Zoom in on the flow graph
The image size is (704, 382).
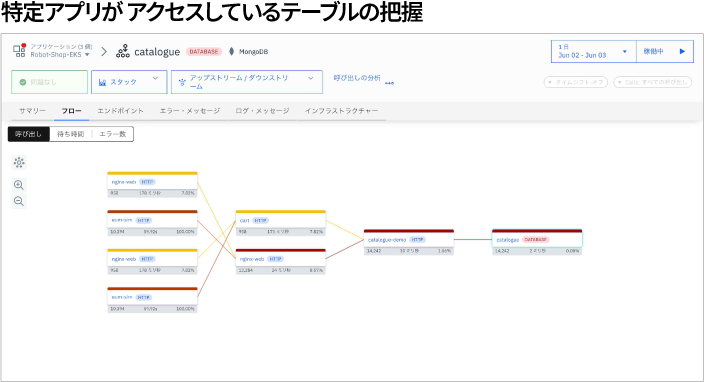pyautogui.click(x=19, y=185)
